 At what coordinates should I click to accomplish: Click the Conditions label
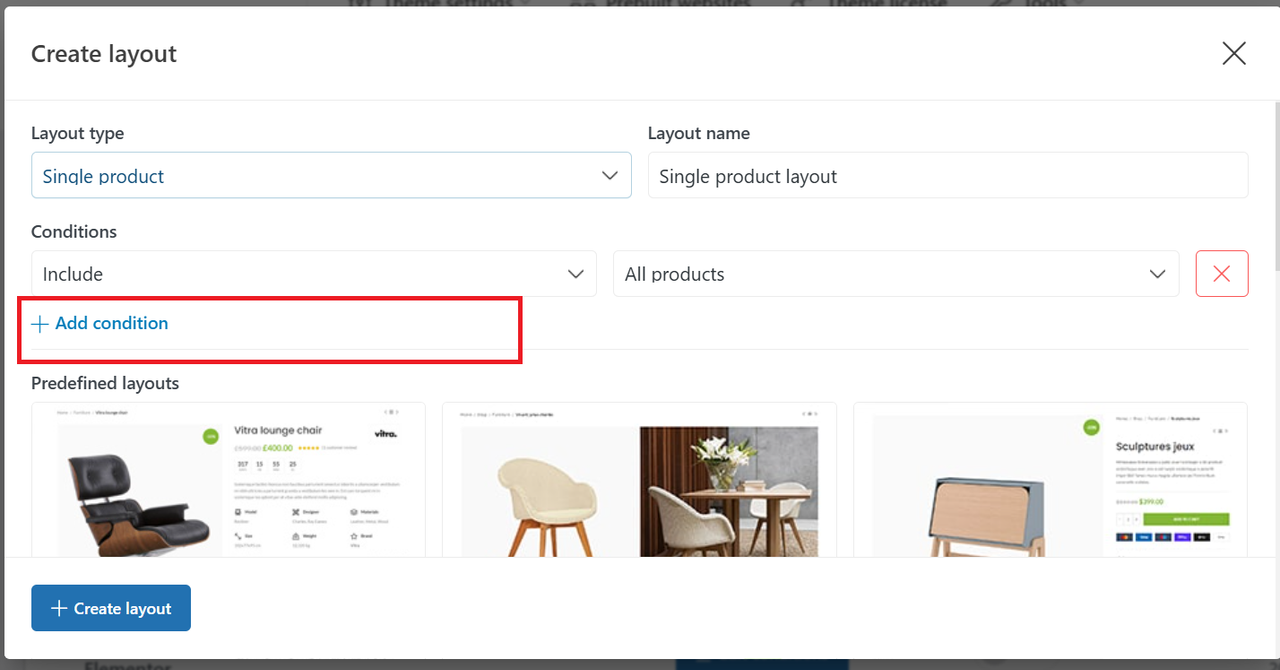coord(74,231)
